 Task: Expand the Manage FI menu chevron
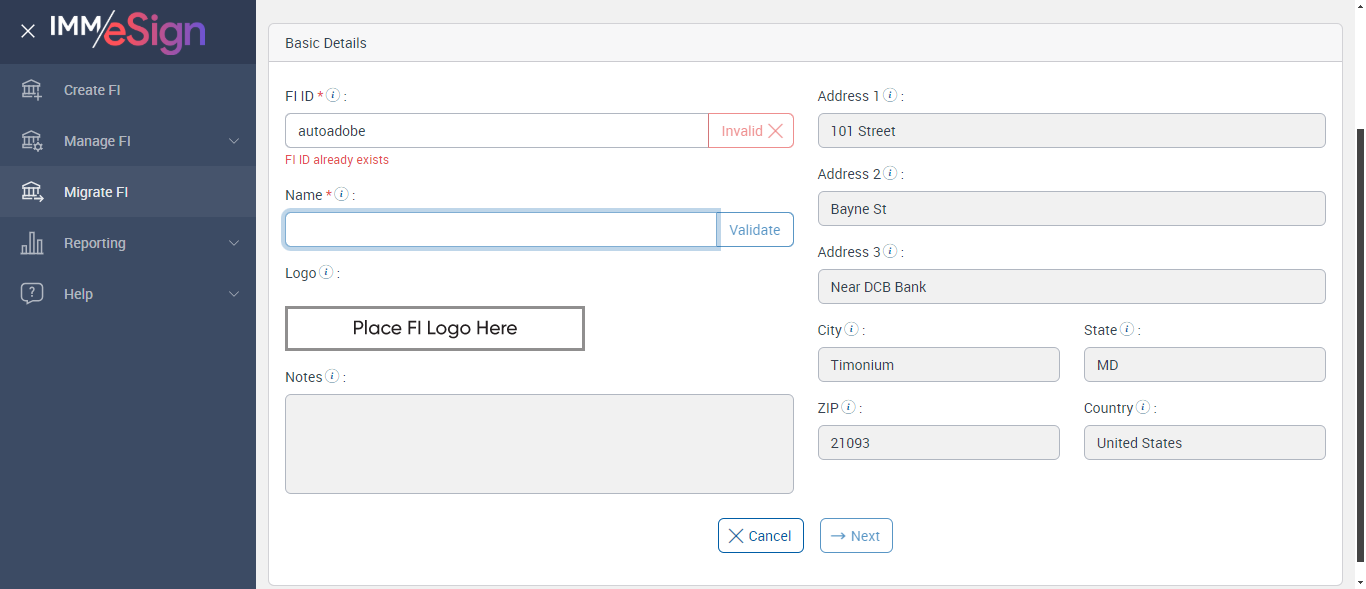[234, 141]
